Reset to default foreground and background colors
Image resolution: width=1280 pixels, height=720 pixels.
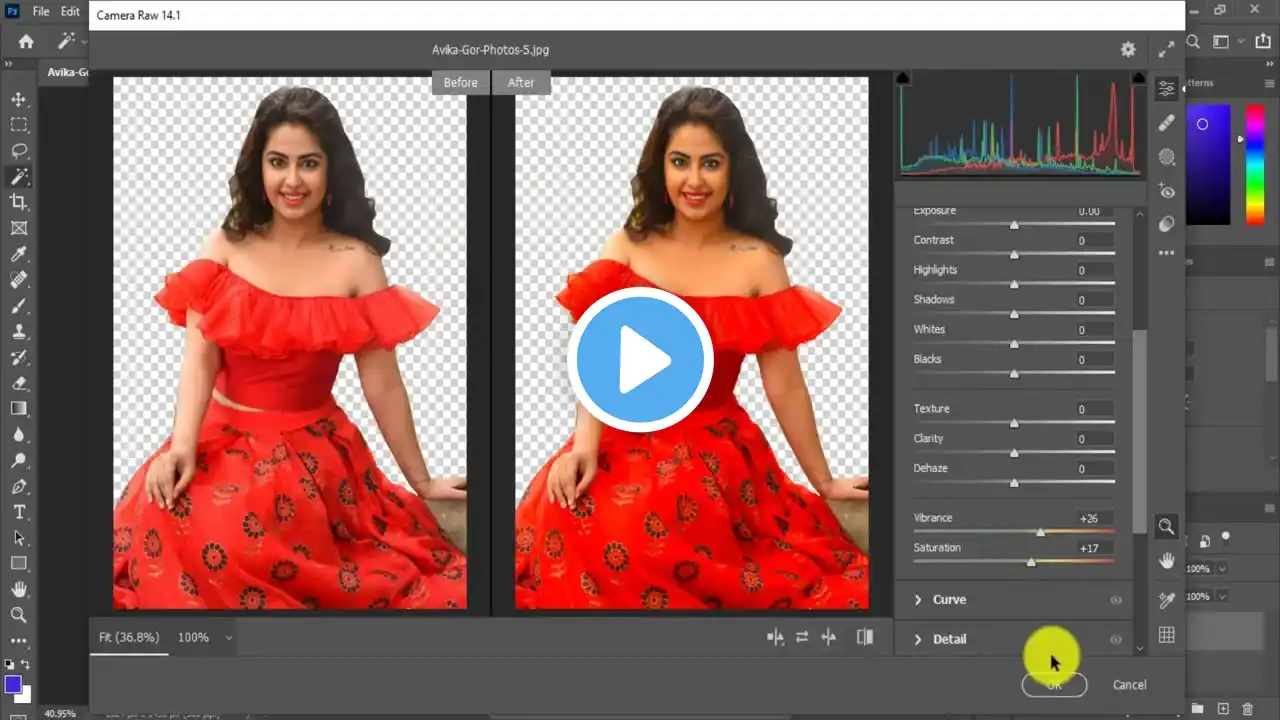click(8, 664)
